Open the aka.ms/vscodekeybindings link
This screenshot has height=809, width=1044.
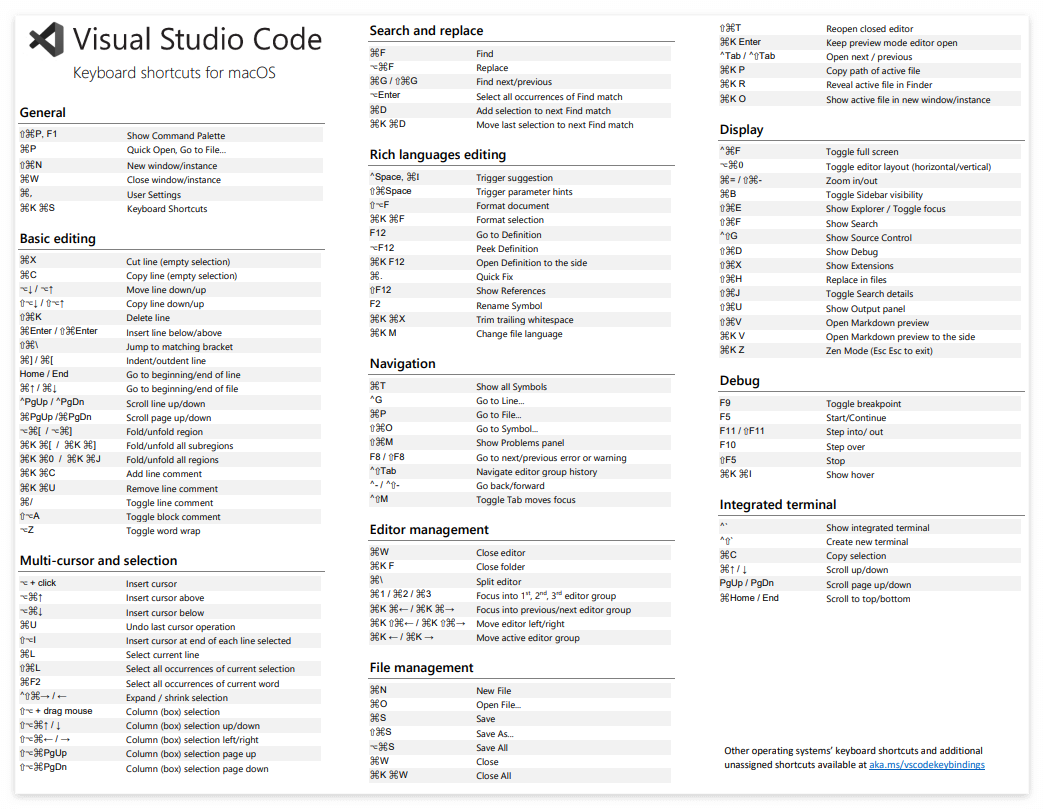click(x=926, y=765)
